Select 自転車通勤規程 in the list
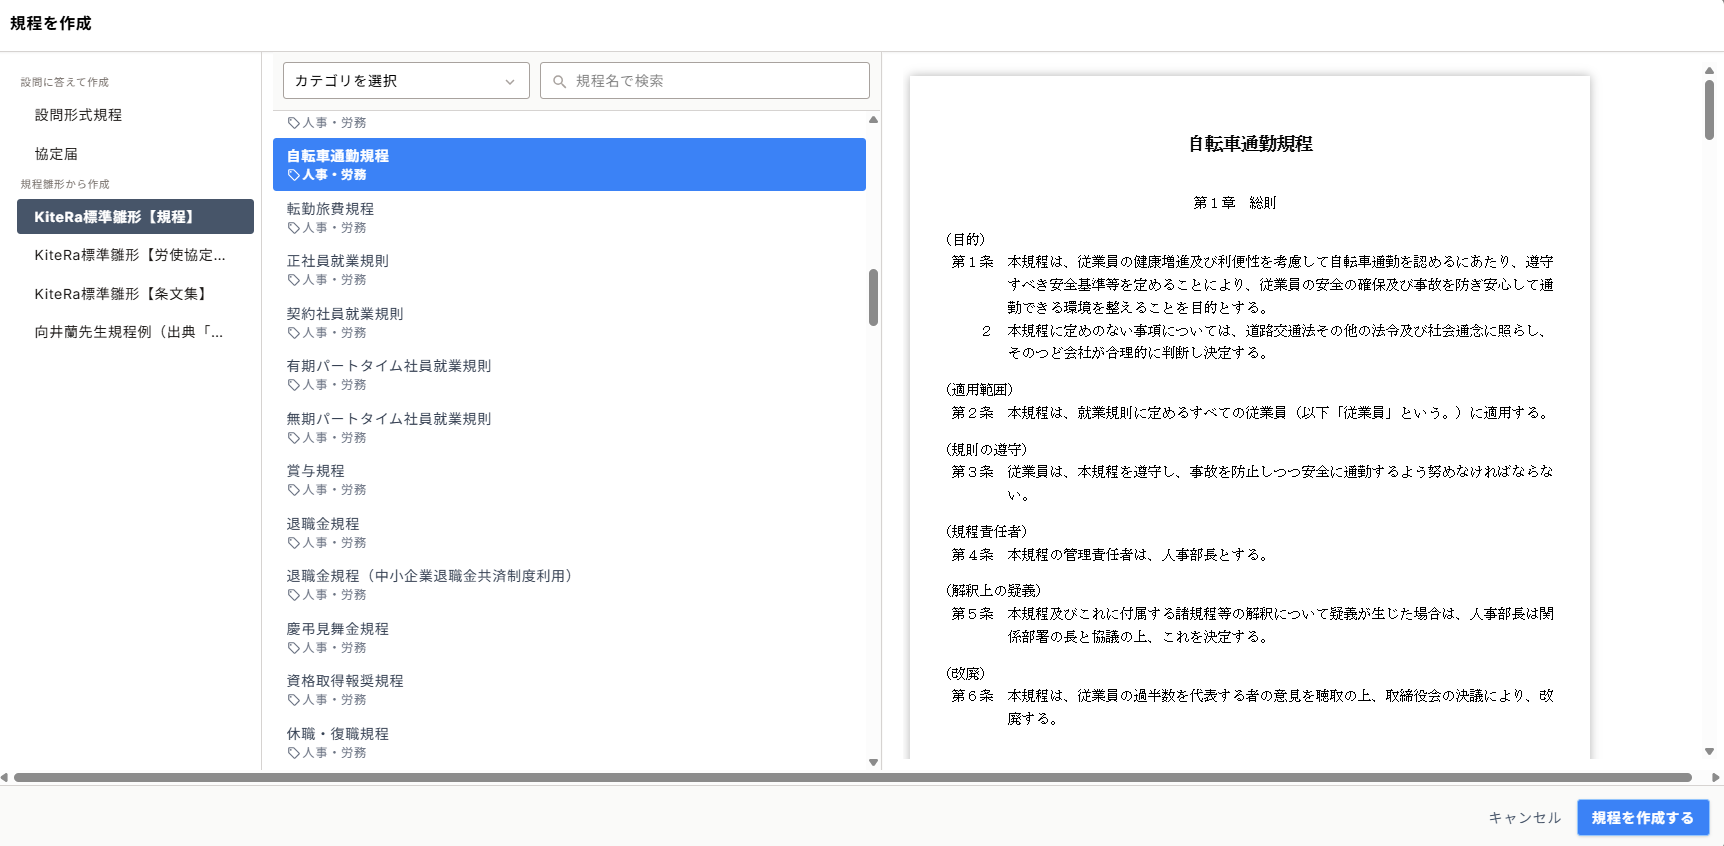The image size is (1724, 846). [569, 164]
